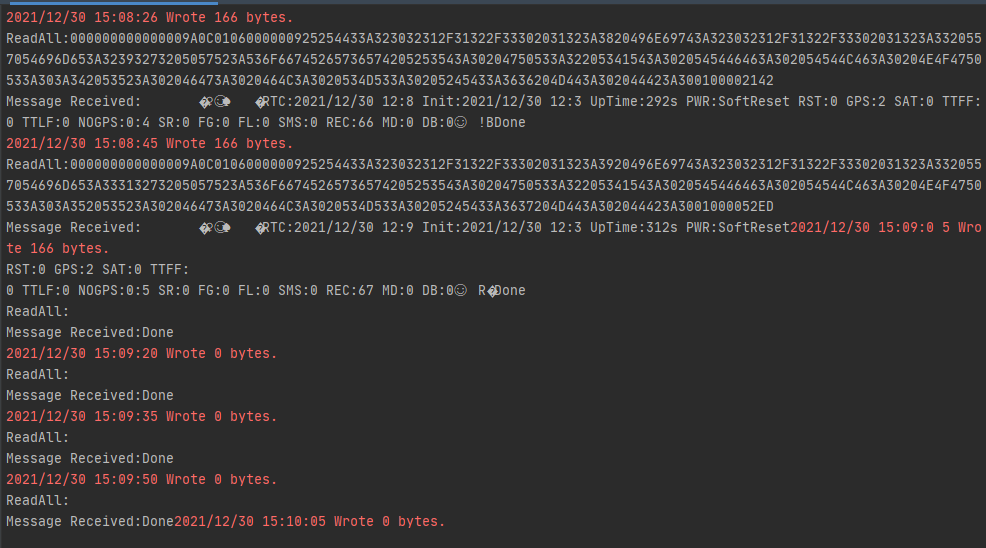The width and height of the screenshot is (986, 548).
Task: Click the empty ReadAll: line below 15:09:35
Action: [38, 437]
